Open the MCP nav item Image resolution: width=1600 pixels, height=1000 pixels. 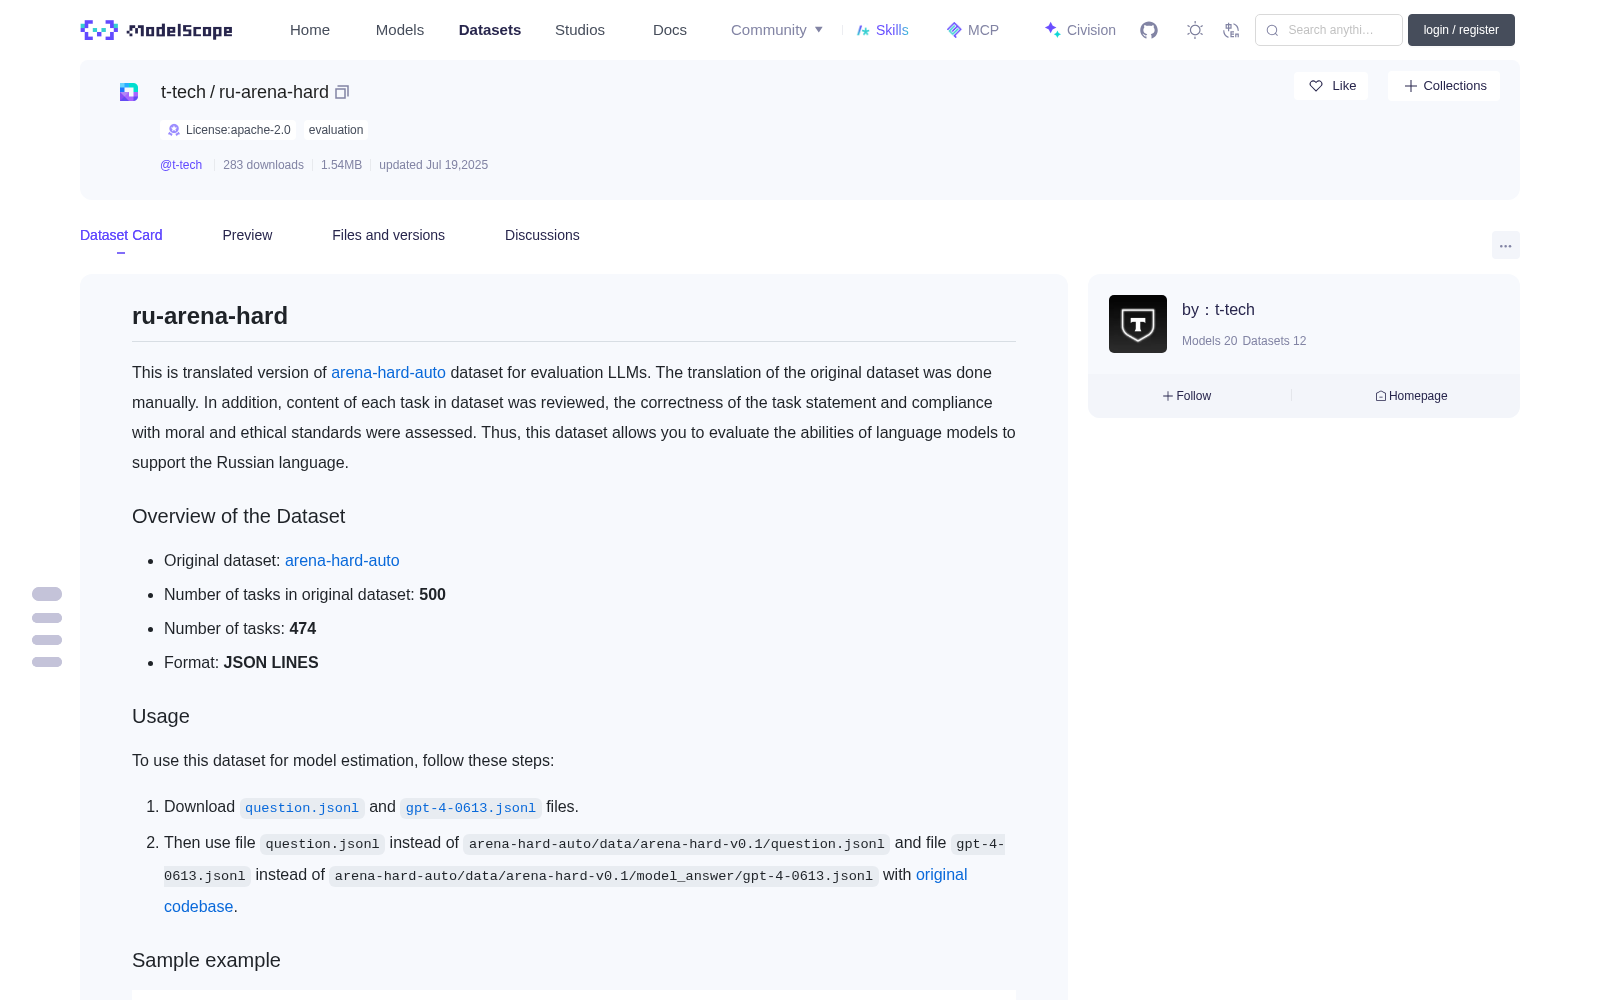pyautogui.click(x=973, y=30)
